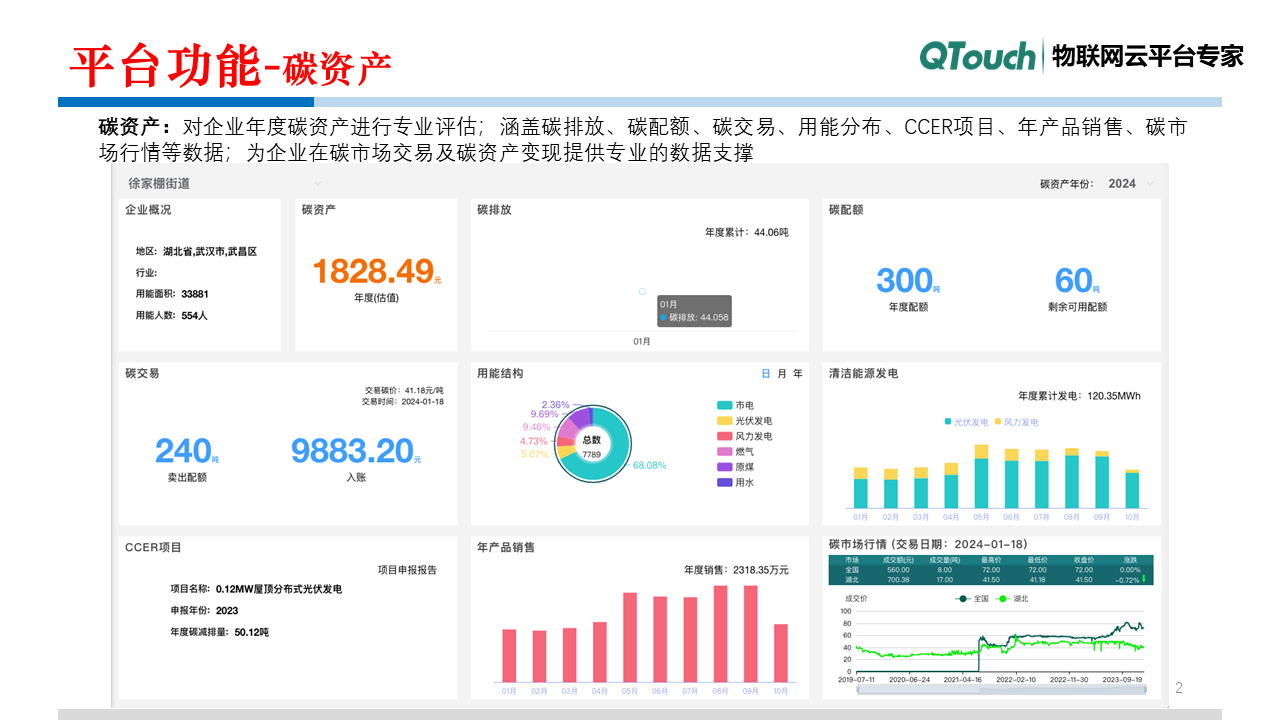Screen dimensions: 1280x720
Task: Toggle the 光伏发电 slice in 用能结构 legend
Action: 724,420
